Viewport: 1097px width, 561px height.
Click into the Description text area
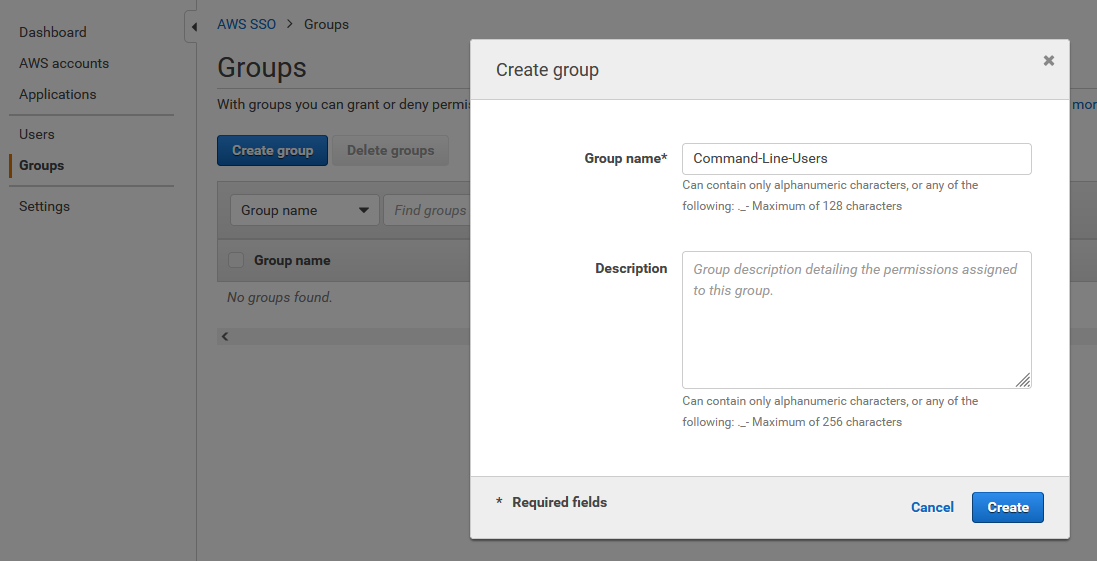856,320
